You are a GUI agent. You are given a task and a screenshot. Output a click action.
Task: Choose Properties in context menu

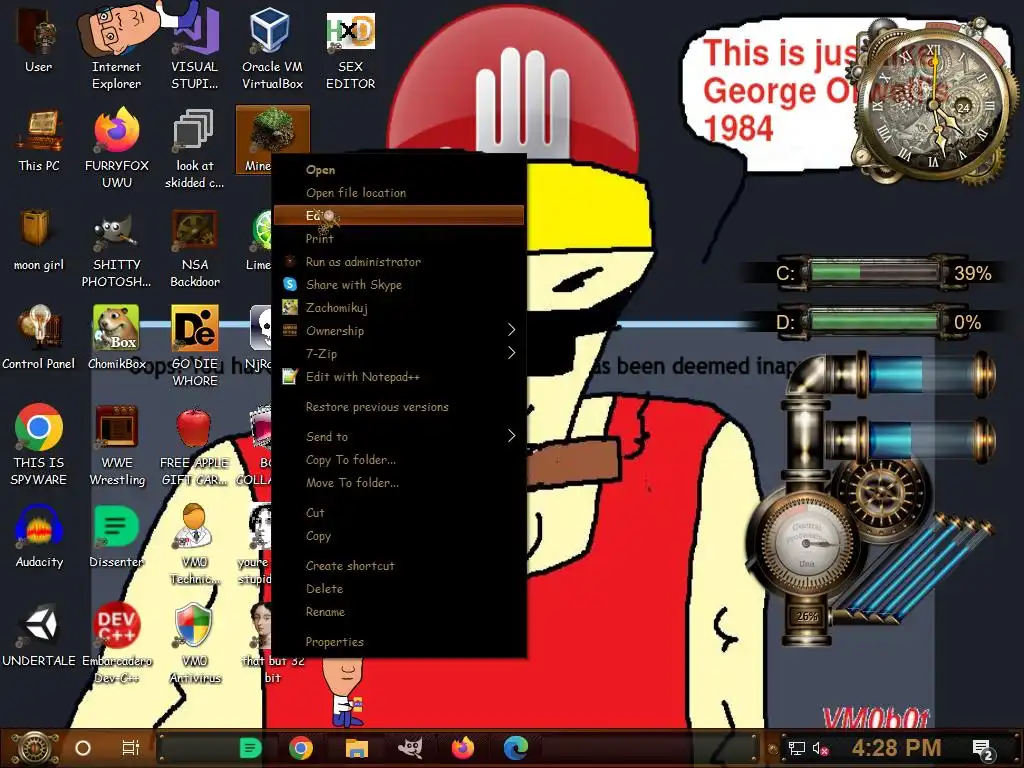[x=398, y=642]
